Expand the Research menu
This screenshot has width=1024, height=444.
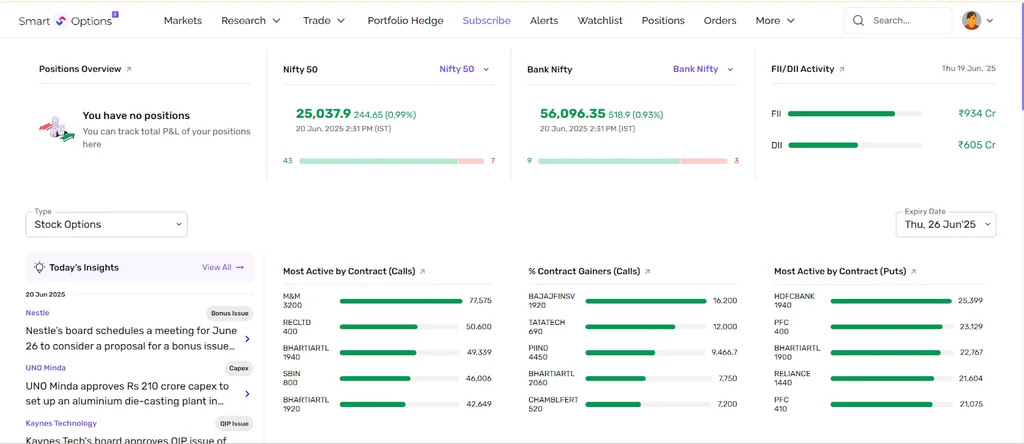point(251,20)
